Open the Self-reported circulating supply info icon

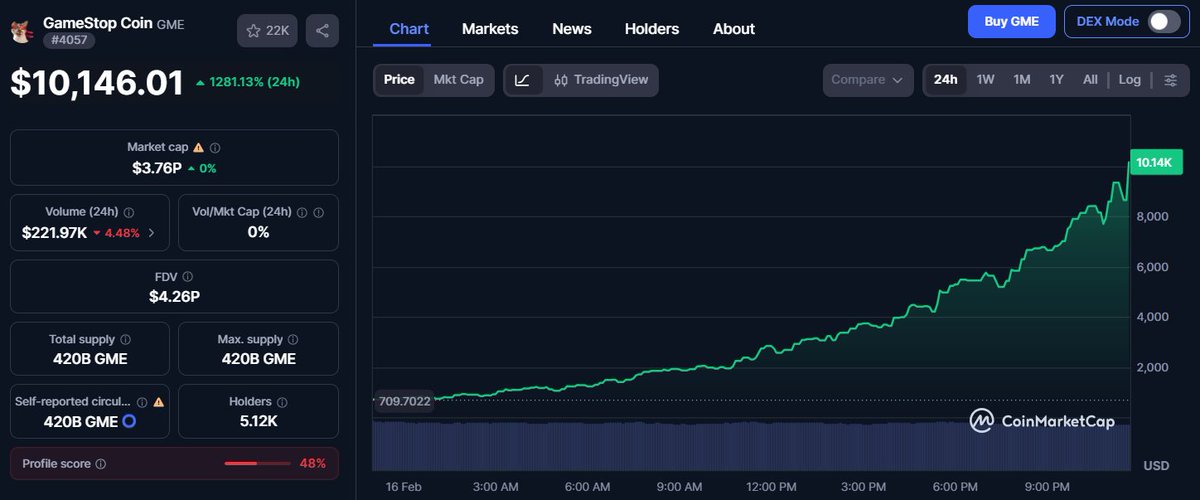[142, 402]
